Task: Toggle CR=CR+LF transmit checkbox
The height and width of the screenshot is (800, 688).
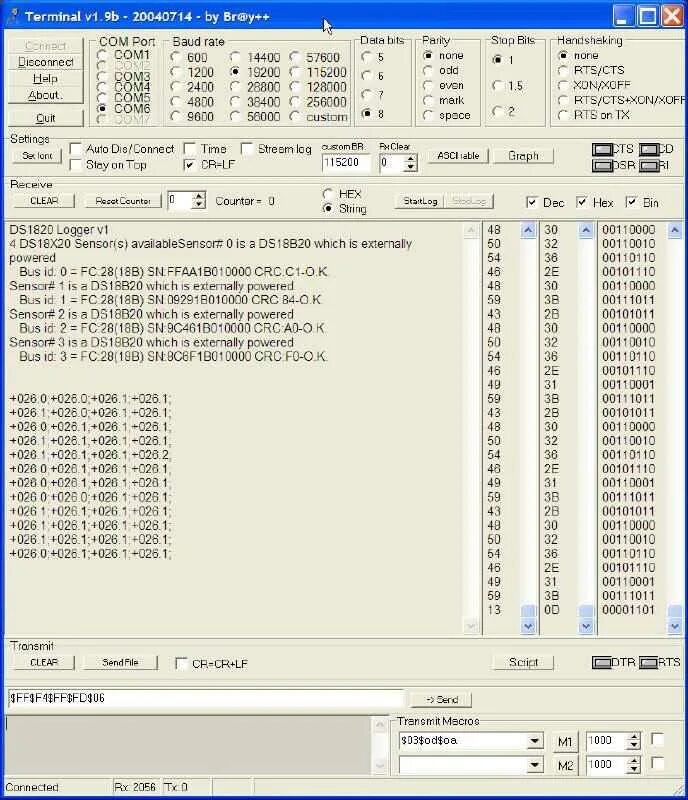Action: point(181,663)
